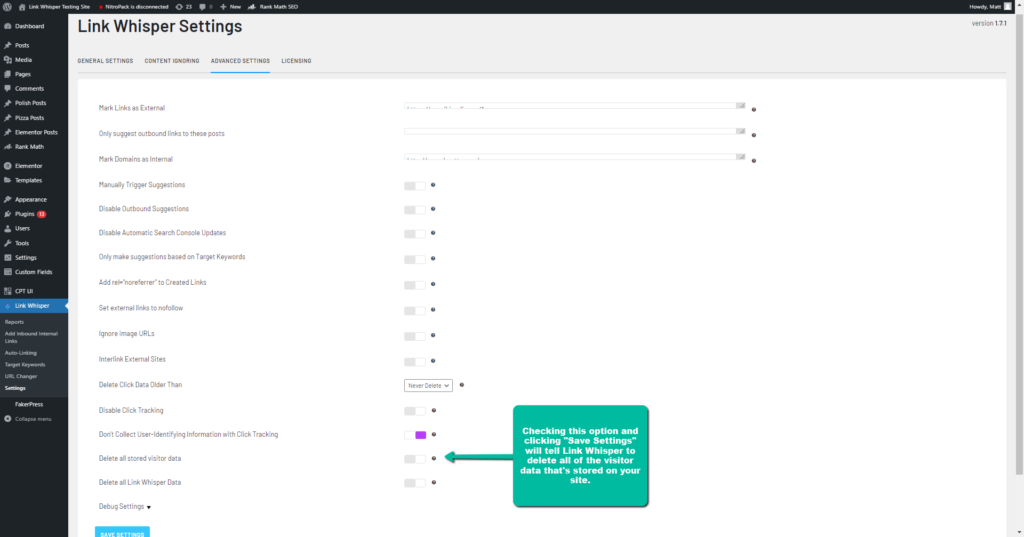Click Only suggest outbound links field
Viewport: 1024px width, 537px height.
point(575,131)
